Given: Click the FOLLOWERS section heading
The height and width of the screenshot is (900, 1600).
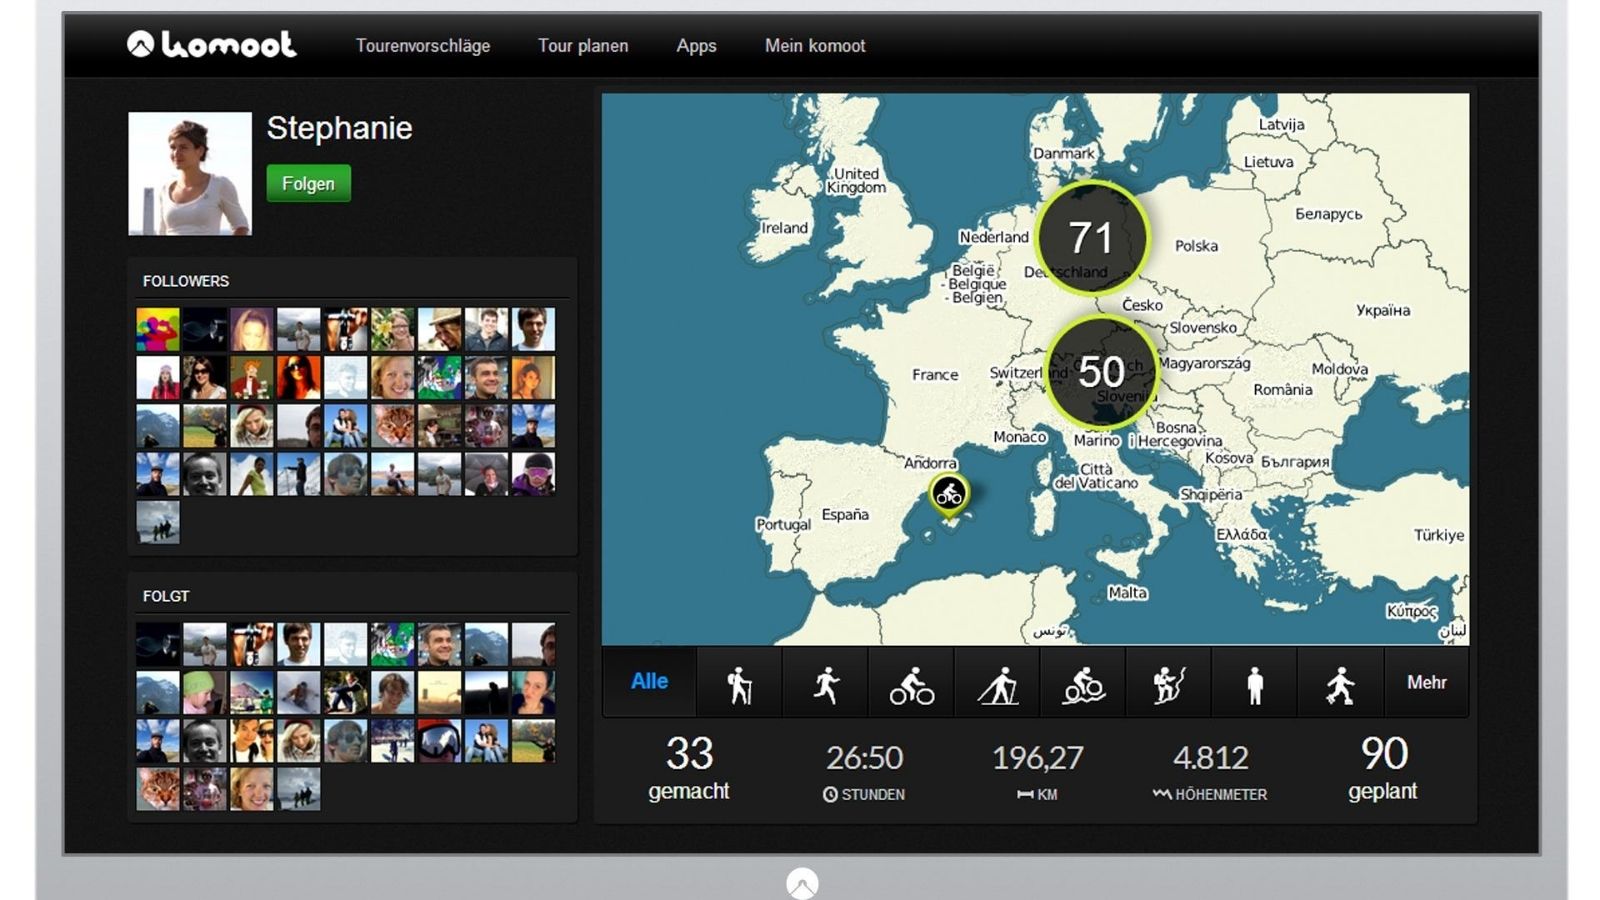Looking at the screenshot, I should (x=186, y=281).
